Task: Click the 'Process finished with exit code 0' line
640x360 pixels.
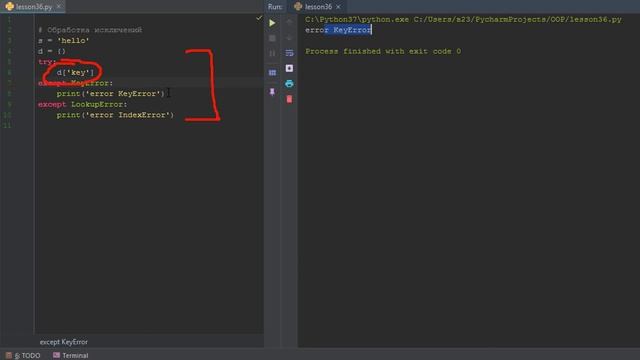Action: 383,51
